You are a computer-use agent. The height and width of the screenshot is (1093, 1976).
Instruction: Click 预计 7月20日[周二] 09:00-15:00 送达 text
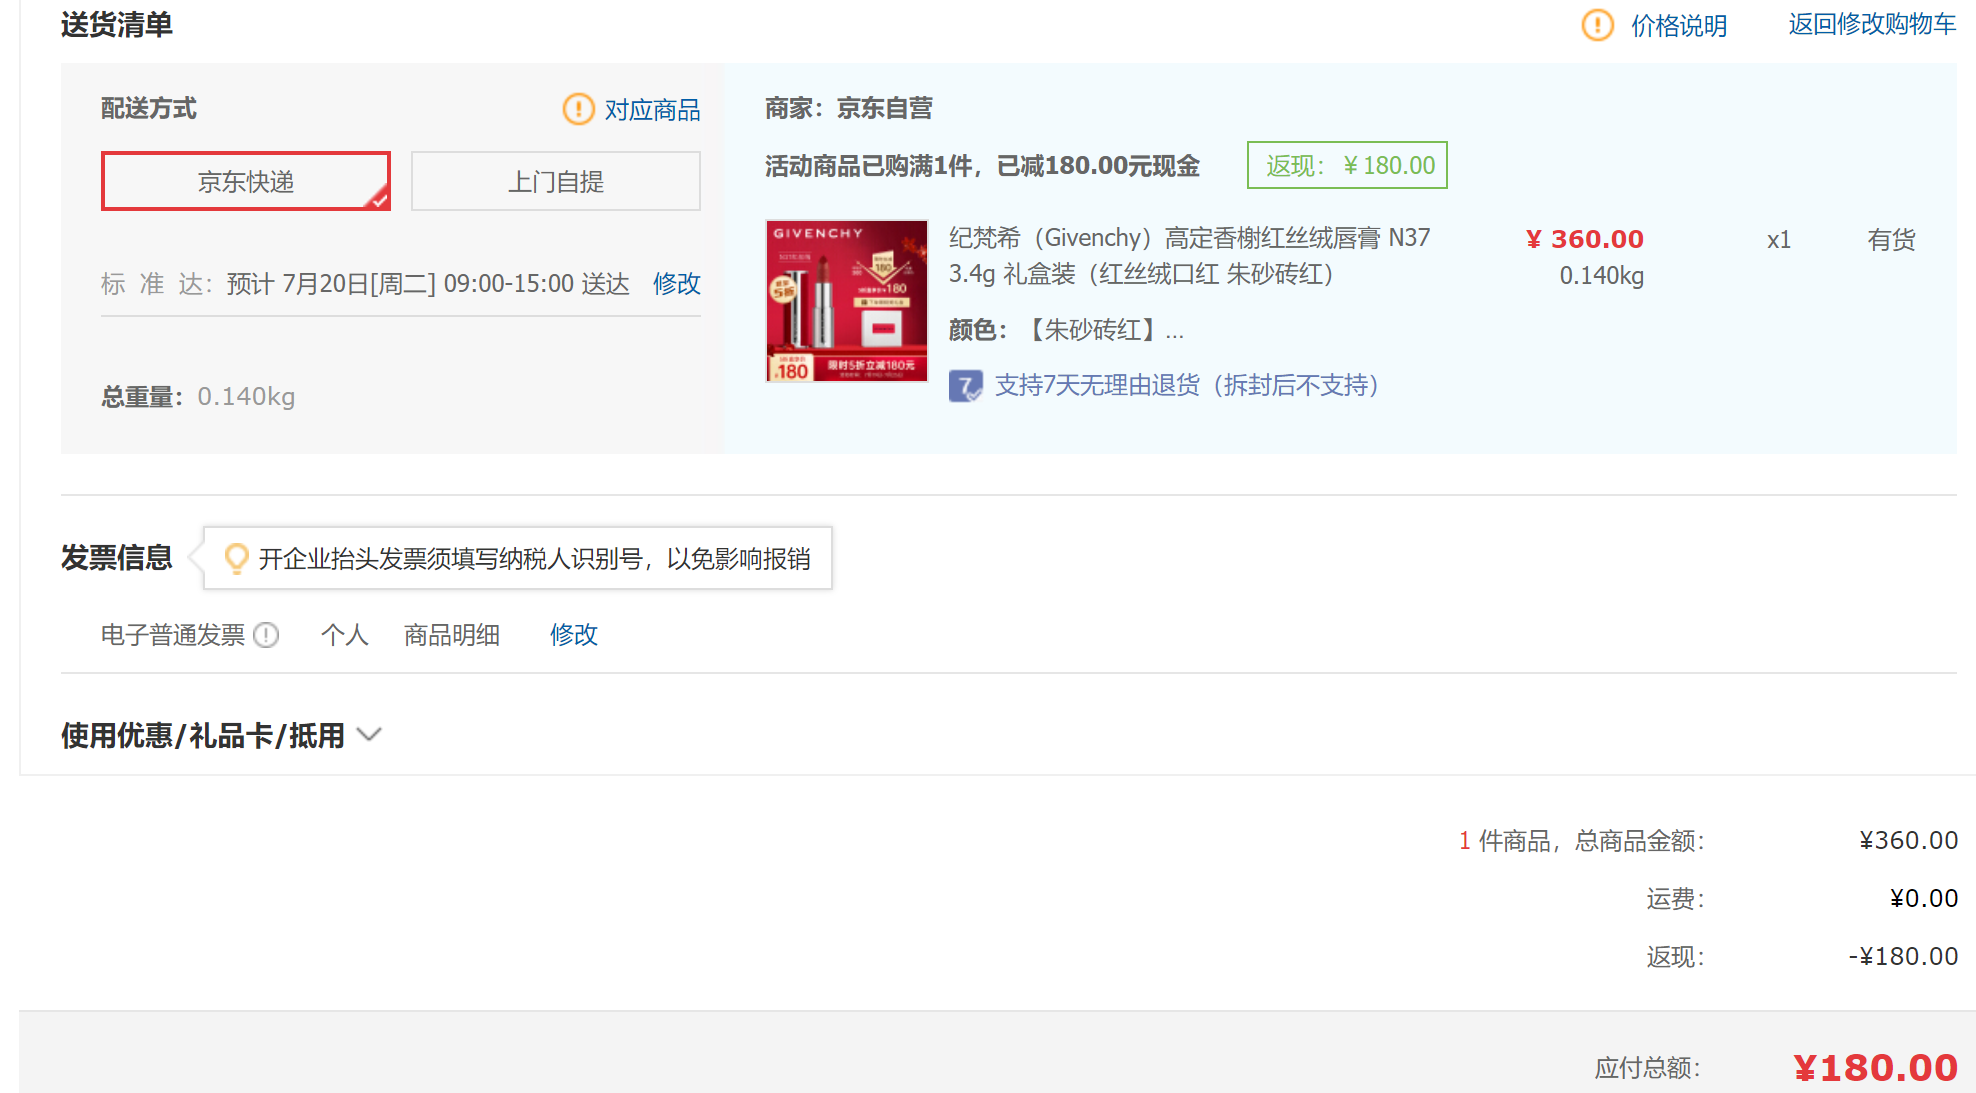coord(428,284)
